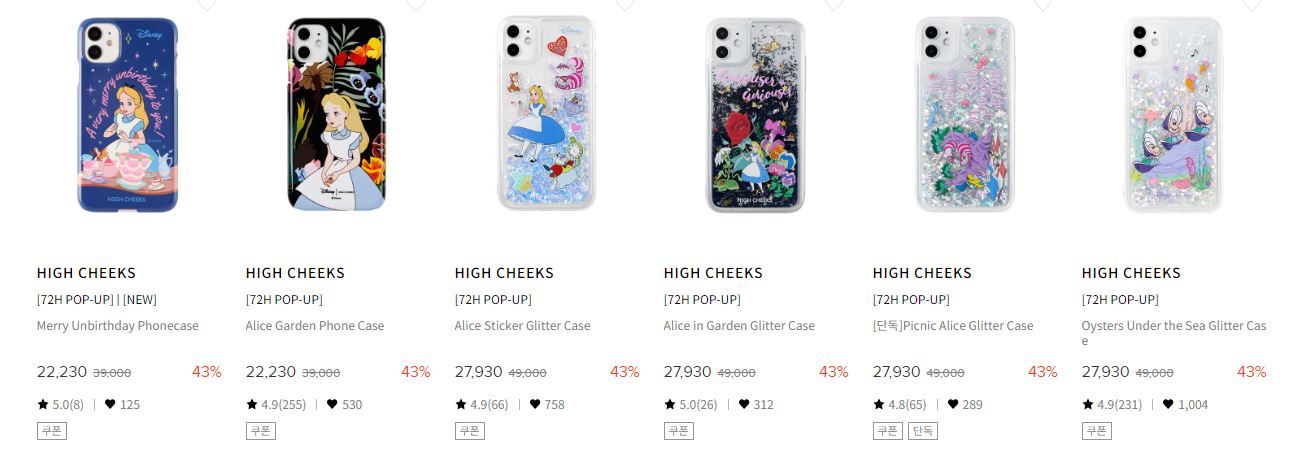The width and height of the screenshot is (1293, 474).
Task: Click 72H POP-UP tag on Alice Garden Phone Case
Action: click(x=284, y=300)
